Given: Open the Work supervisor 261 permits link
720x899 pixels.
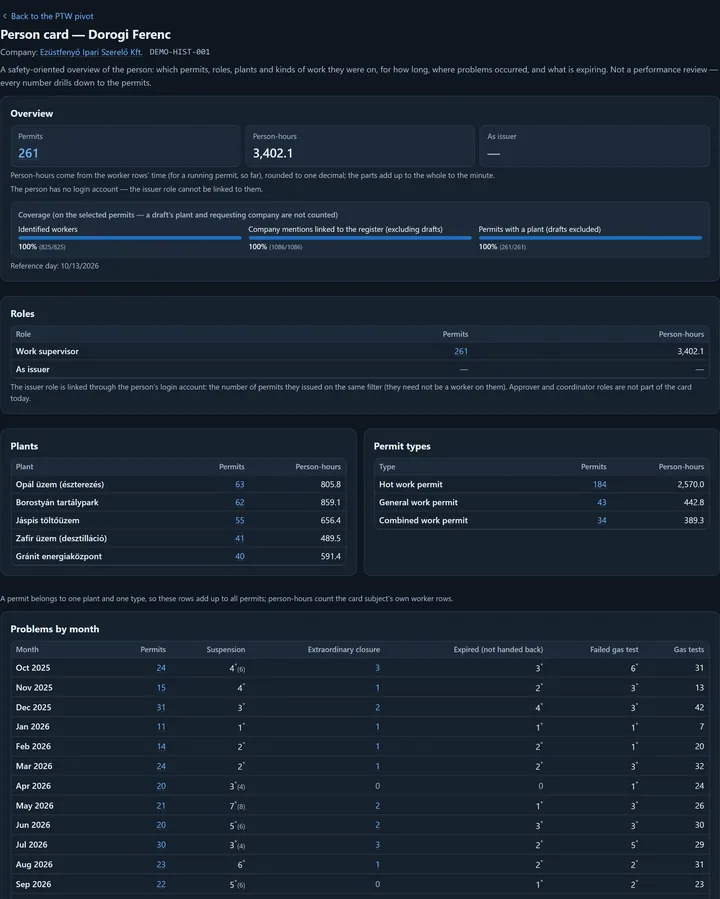Looking at the screenshot, I should [461, 351].
